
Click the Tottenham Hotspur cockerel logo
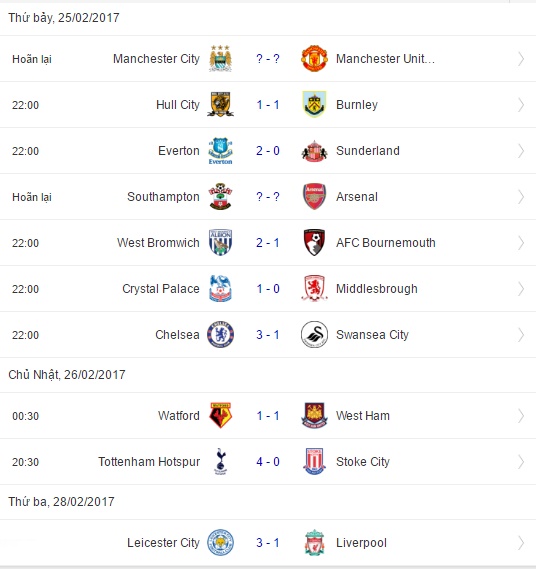(220, 462)
